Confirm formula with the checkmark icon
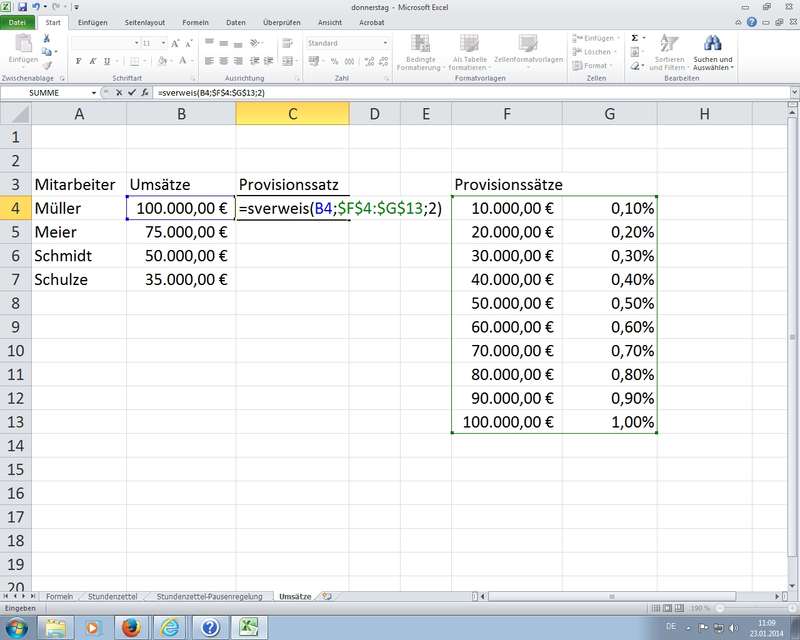800x640 pixels. pyautogui.click(x=132, y=92)
